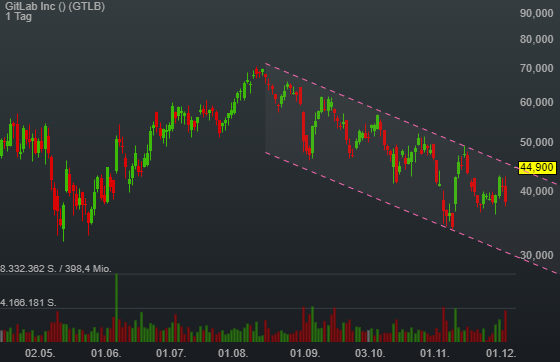The image size is (560, 362).
Task: Click the 50,000 price axis label
Action: pyautogui.click(x=536, y=142)
